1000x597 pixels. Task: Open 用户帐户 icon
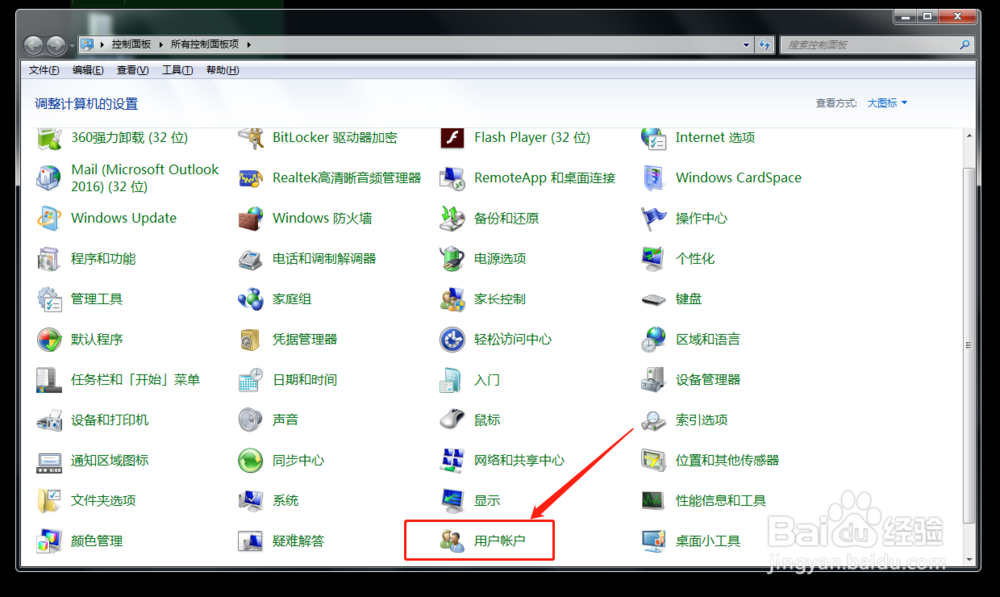click(x=452, y=541)
